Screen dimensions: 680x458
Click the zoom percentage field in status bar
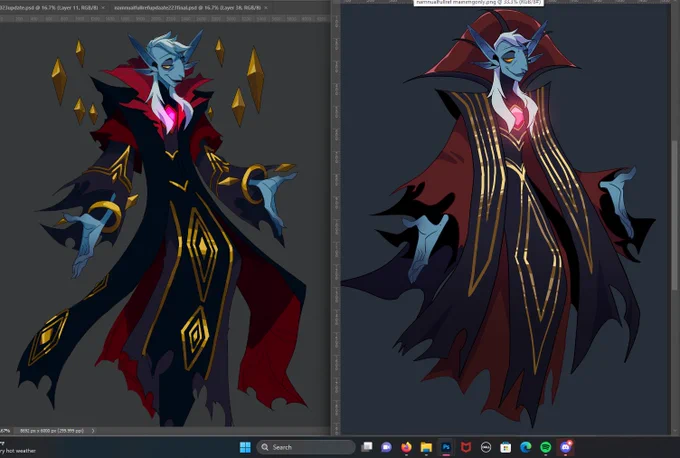(x=5, y=431)
